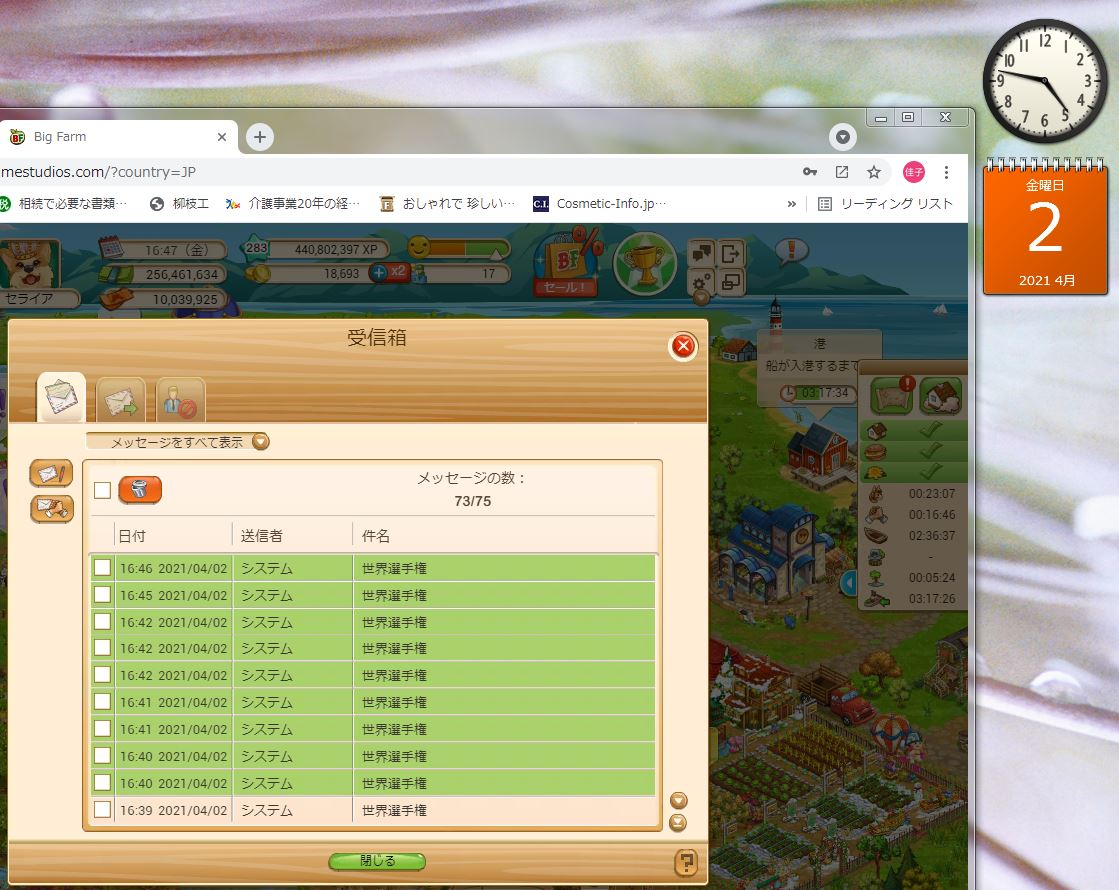Open the Cosmetic-Info.jp bookmark
This screenshot has width=1119, height=890.
(599, 204)
